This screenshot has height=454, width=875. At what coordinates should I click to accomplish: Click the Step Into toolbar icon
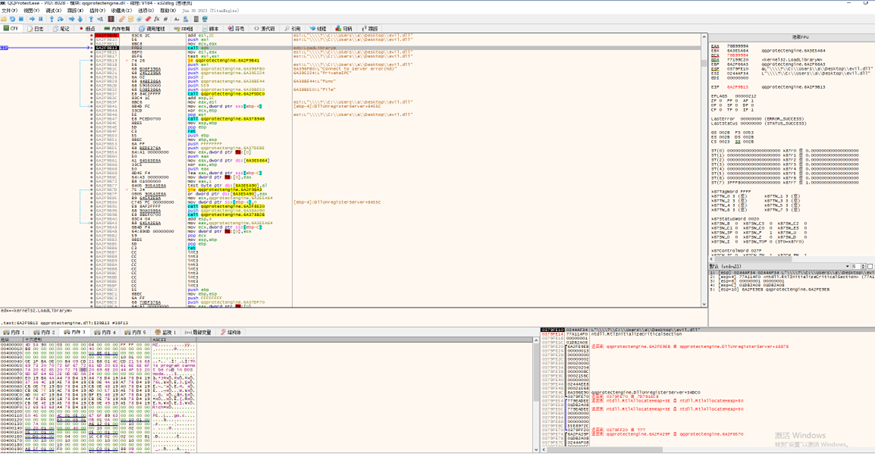[52, 19]
